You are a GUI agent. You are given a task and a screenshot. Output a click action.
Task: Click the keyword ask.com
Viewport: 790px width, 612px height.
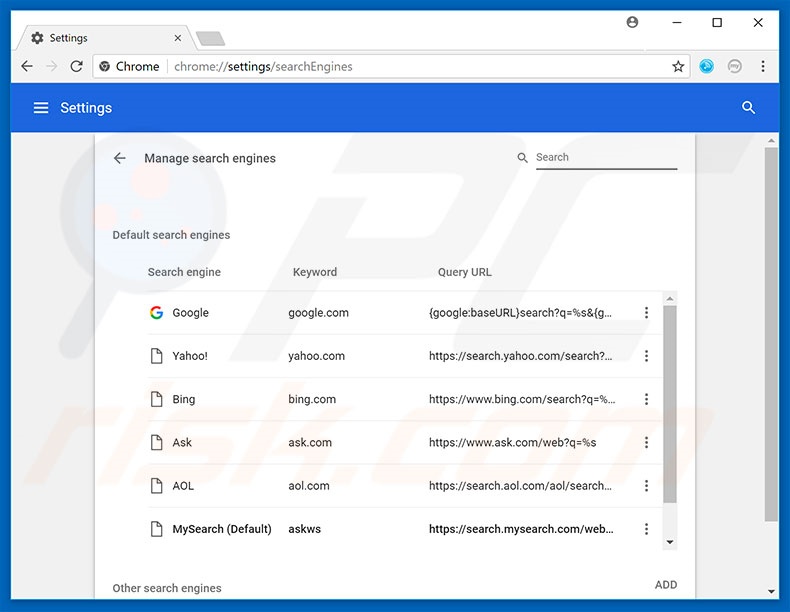[x=310, y=443]
